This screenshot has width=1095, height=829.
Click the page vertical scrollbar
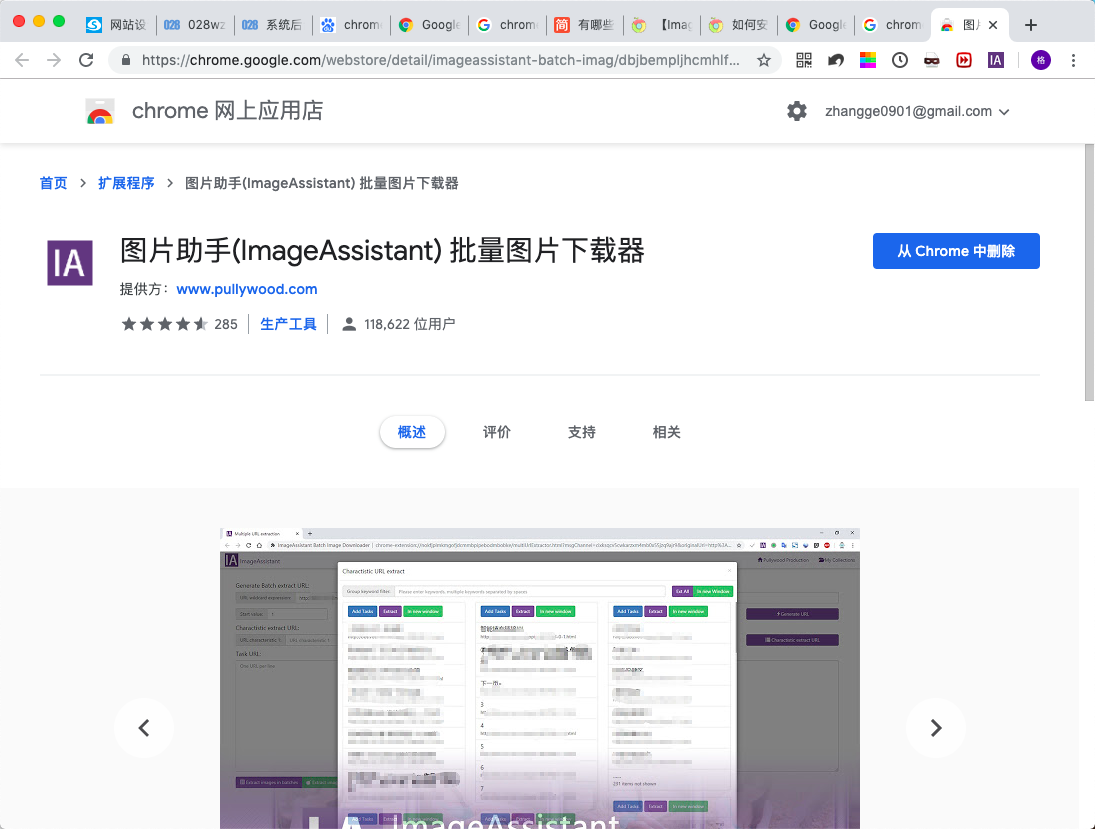[x=1089, y=272]
